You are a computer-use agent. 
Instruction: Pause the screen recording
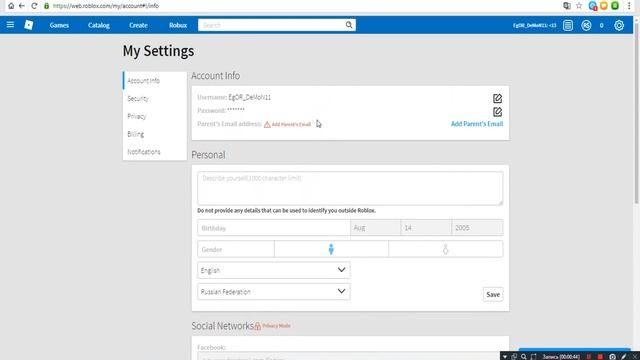coord(589,356)
